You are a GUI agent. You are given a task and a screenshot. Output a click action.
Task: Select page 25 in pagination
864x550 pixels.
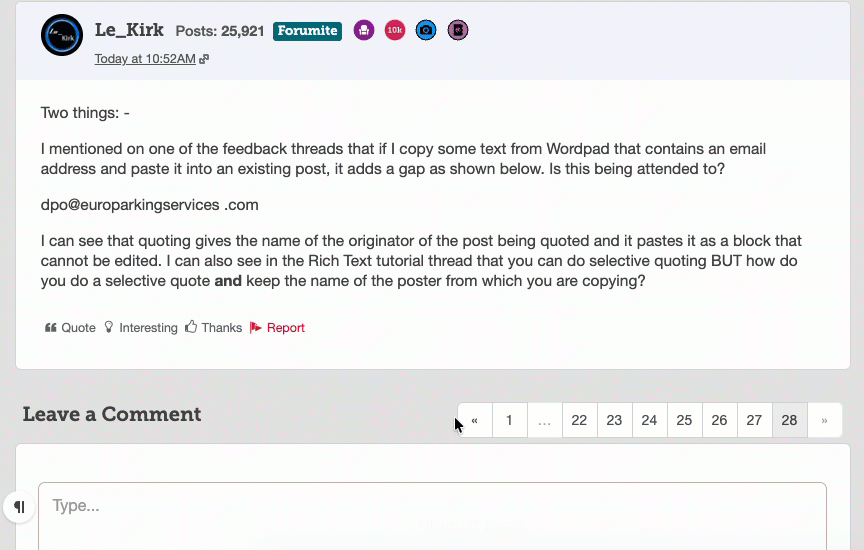click(684, 421)
